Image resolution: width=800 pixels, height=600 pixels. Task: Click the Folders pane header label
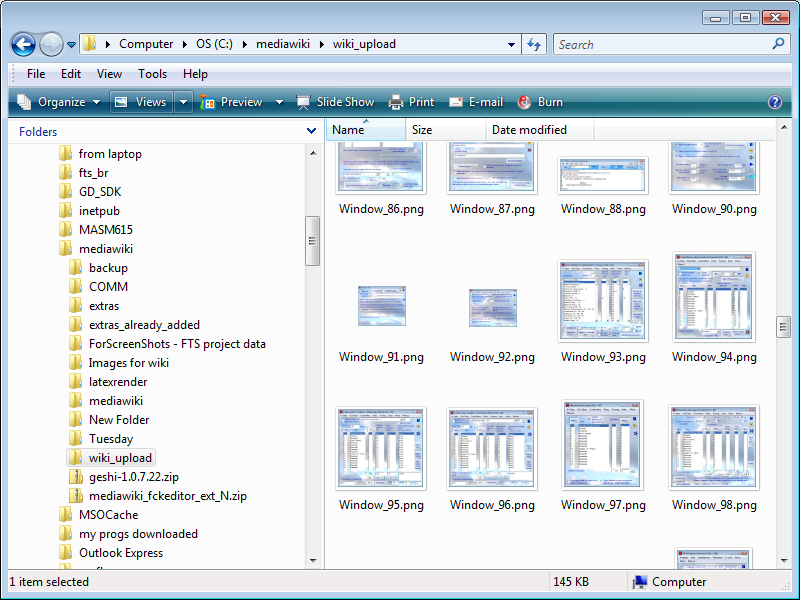38,132
